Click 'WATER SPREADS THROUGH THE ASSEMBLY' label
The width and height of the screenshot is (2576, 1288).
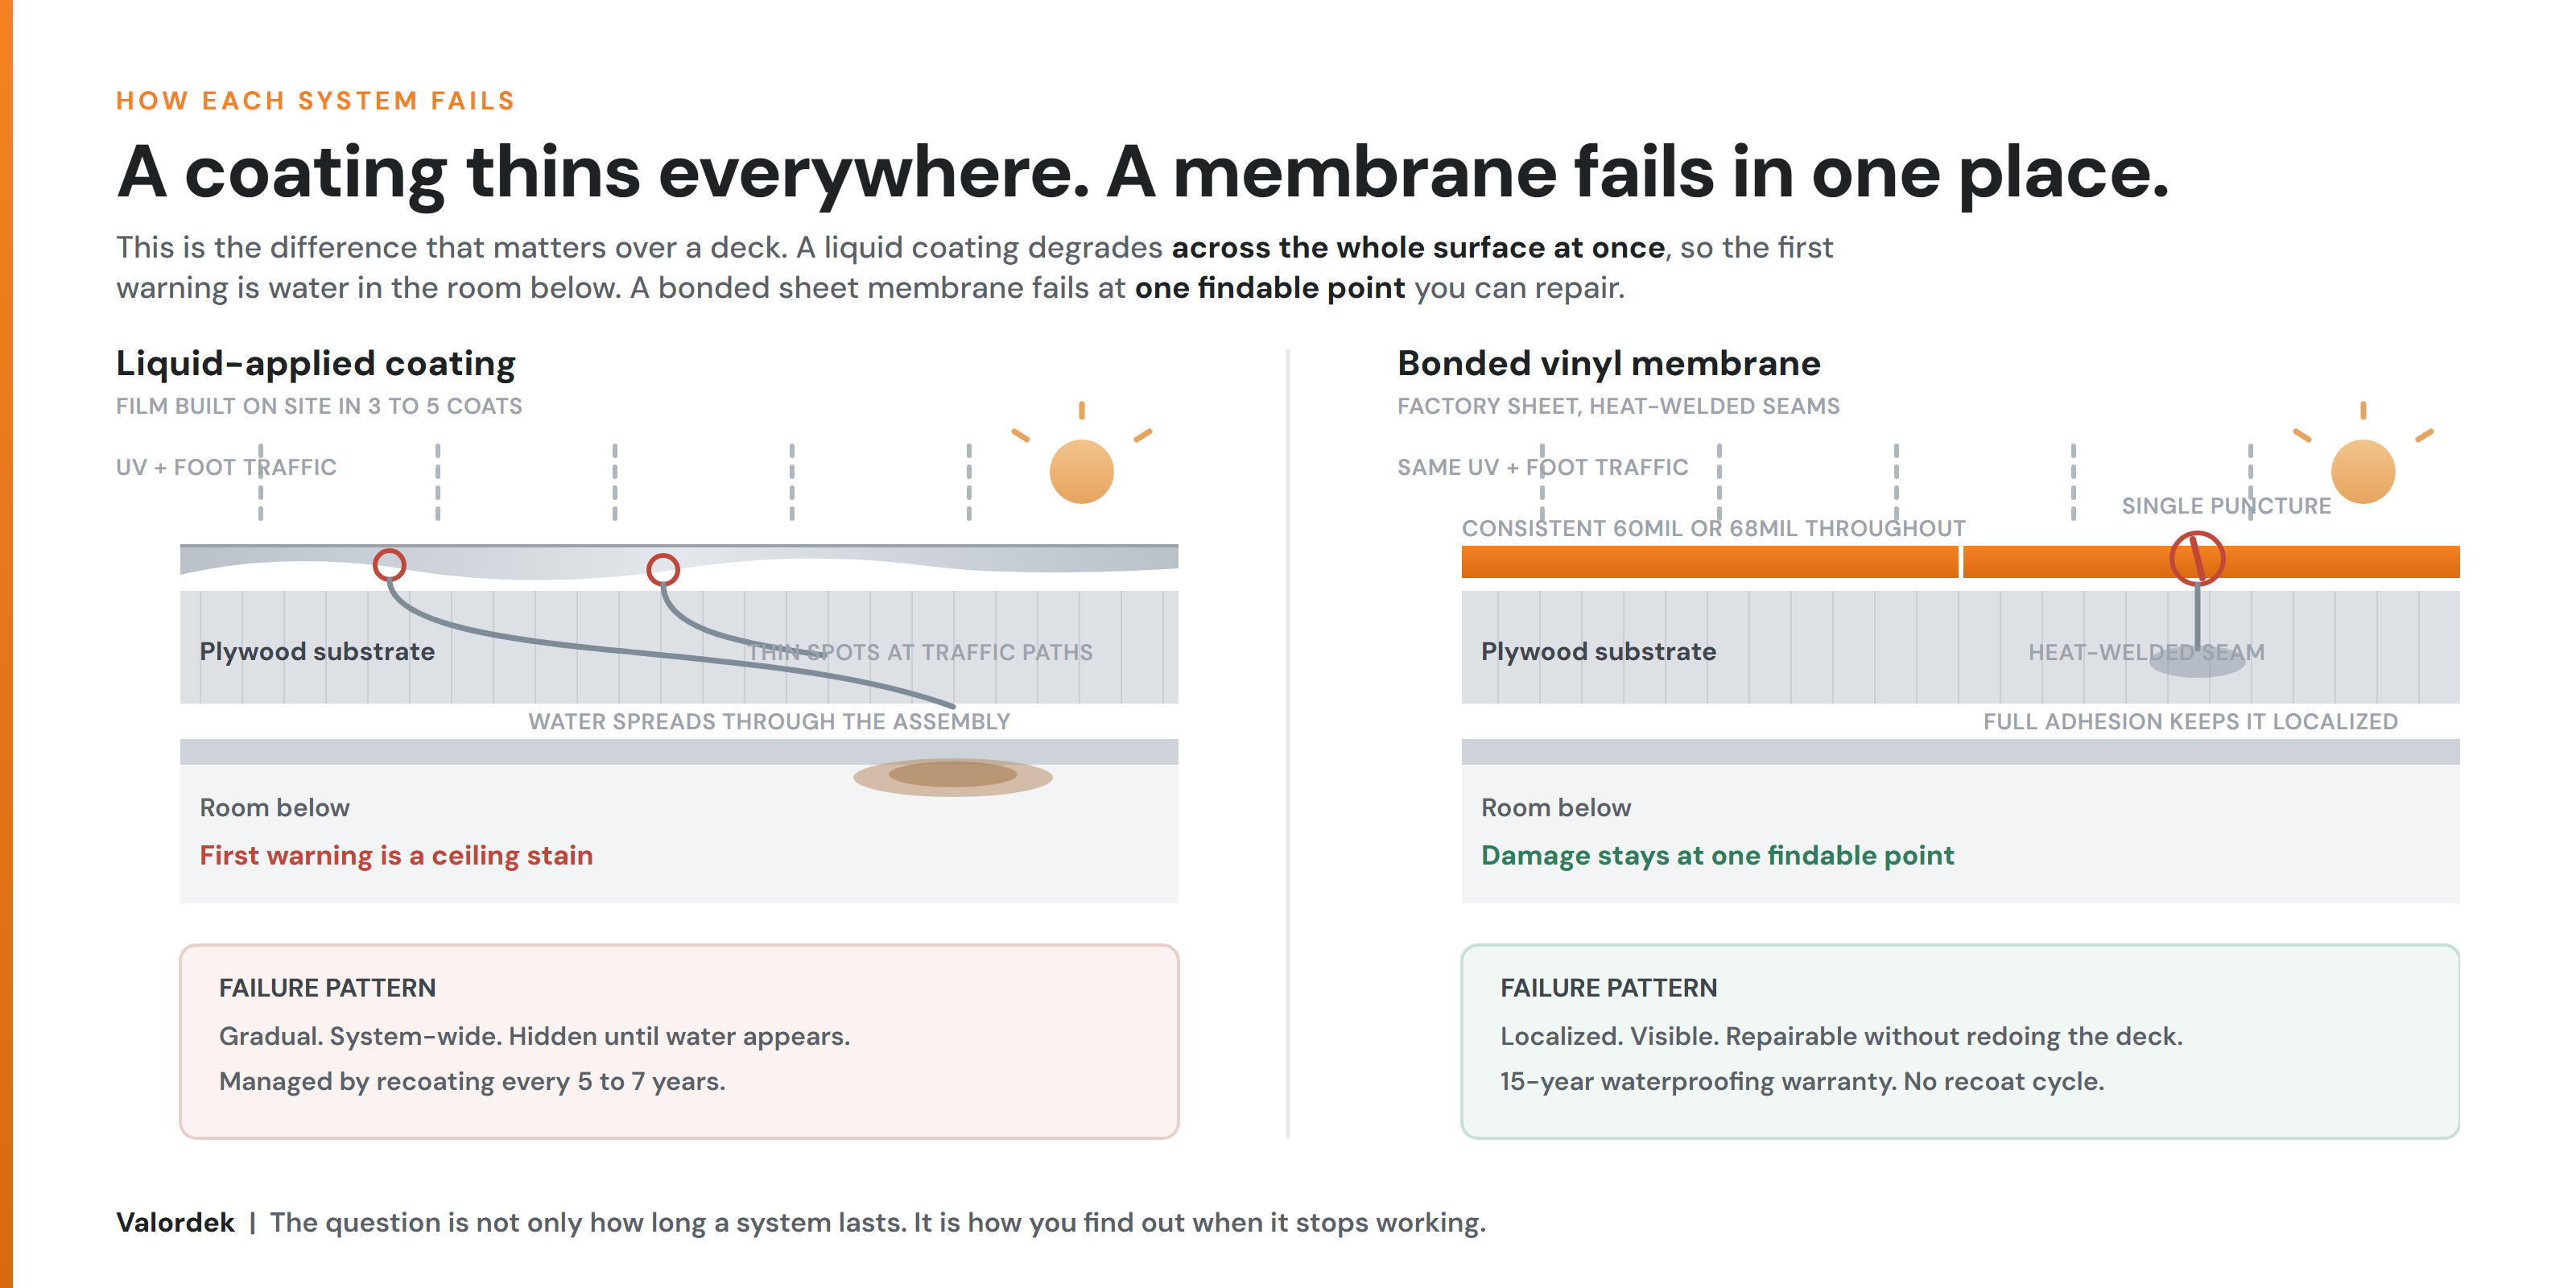769,721
